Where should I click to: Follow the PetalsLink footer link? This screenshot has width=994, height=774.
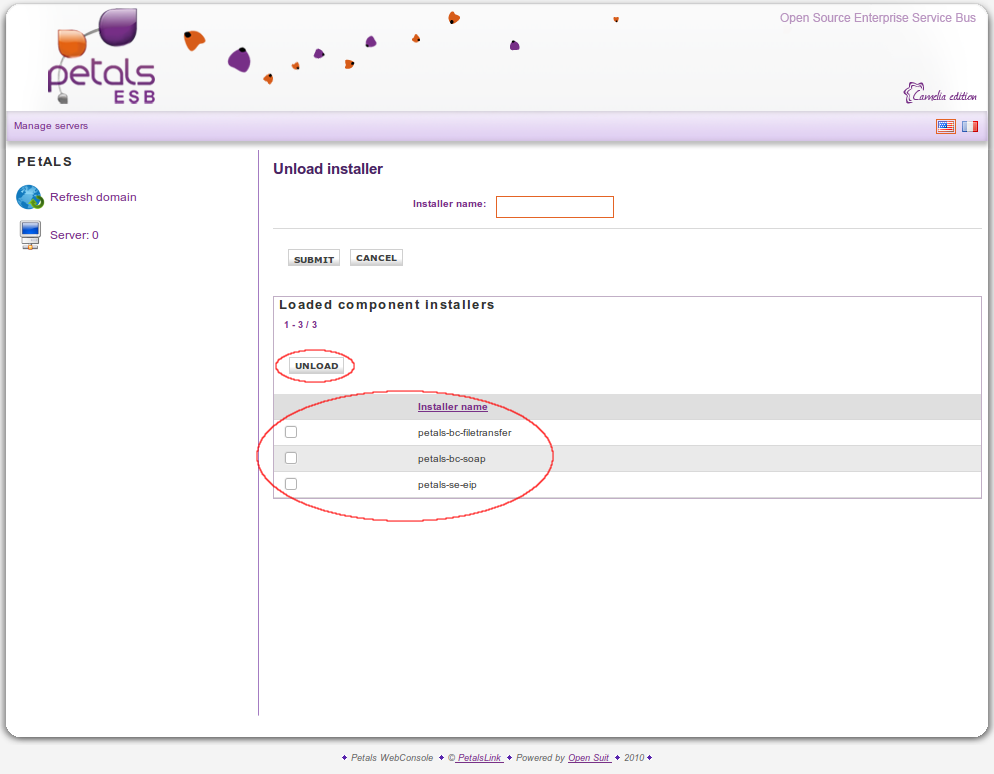pyautogui.click(x=479, y=758)
